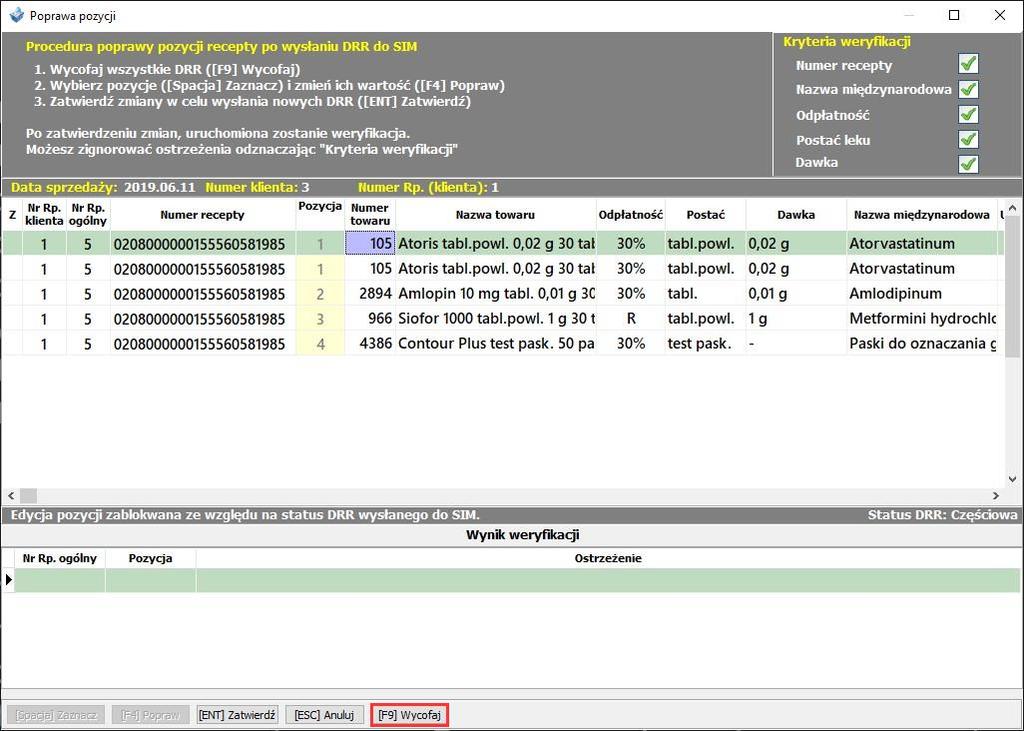Image resolution: width=1024 pixels, height=731 pixels.
Task: Click the Numer towaru column header
Action: coord(370,215)
